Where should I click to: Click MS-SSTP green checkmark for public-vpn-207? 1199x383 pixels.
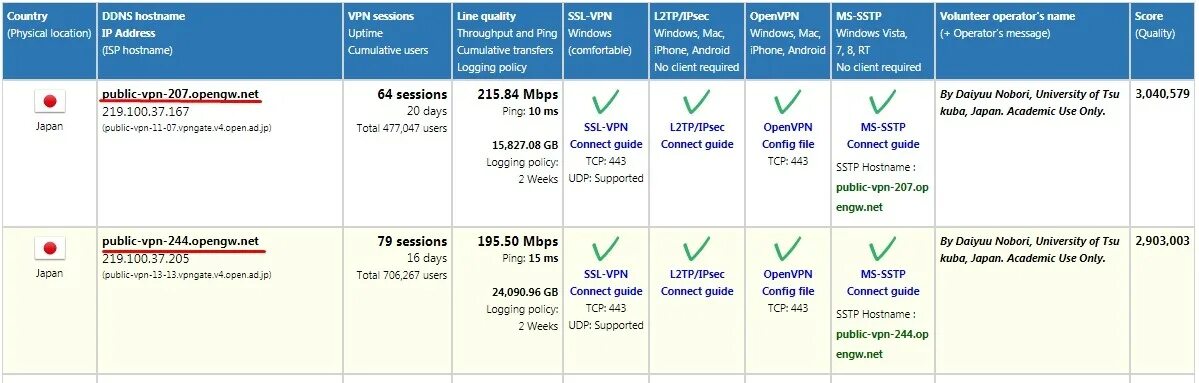tap(882, 102)
